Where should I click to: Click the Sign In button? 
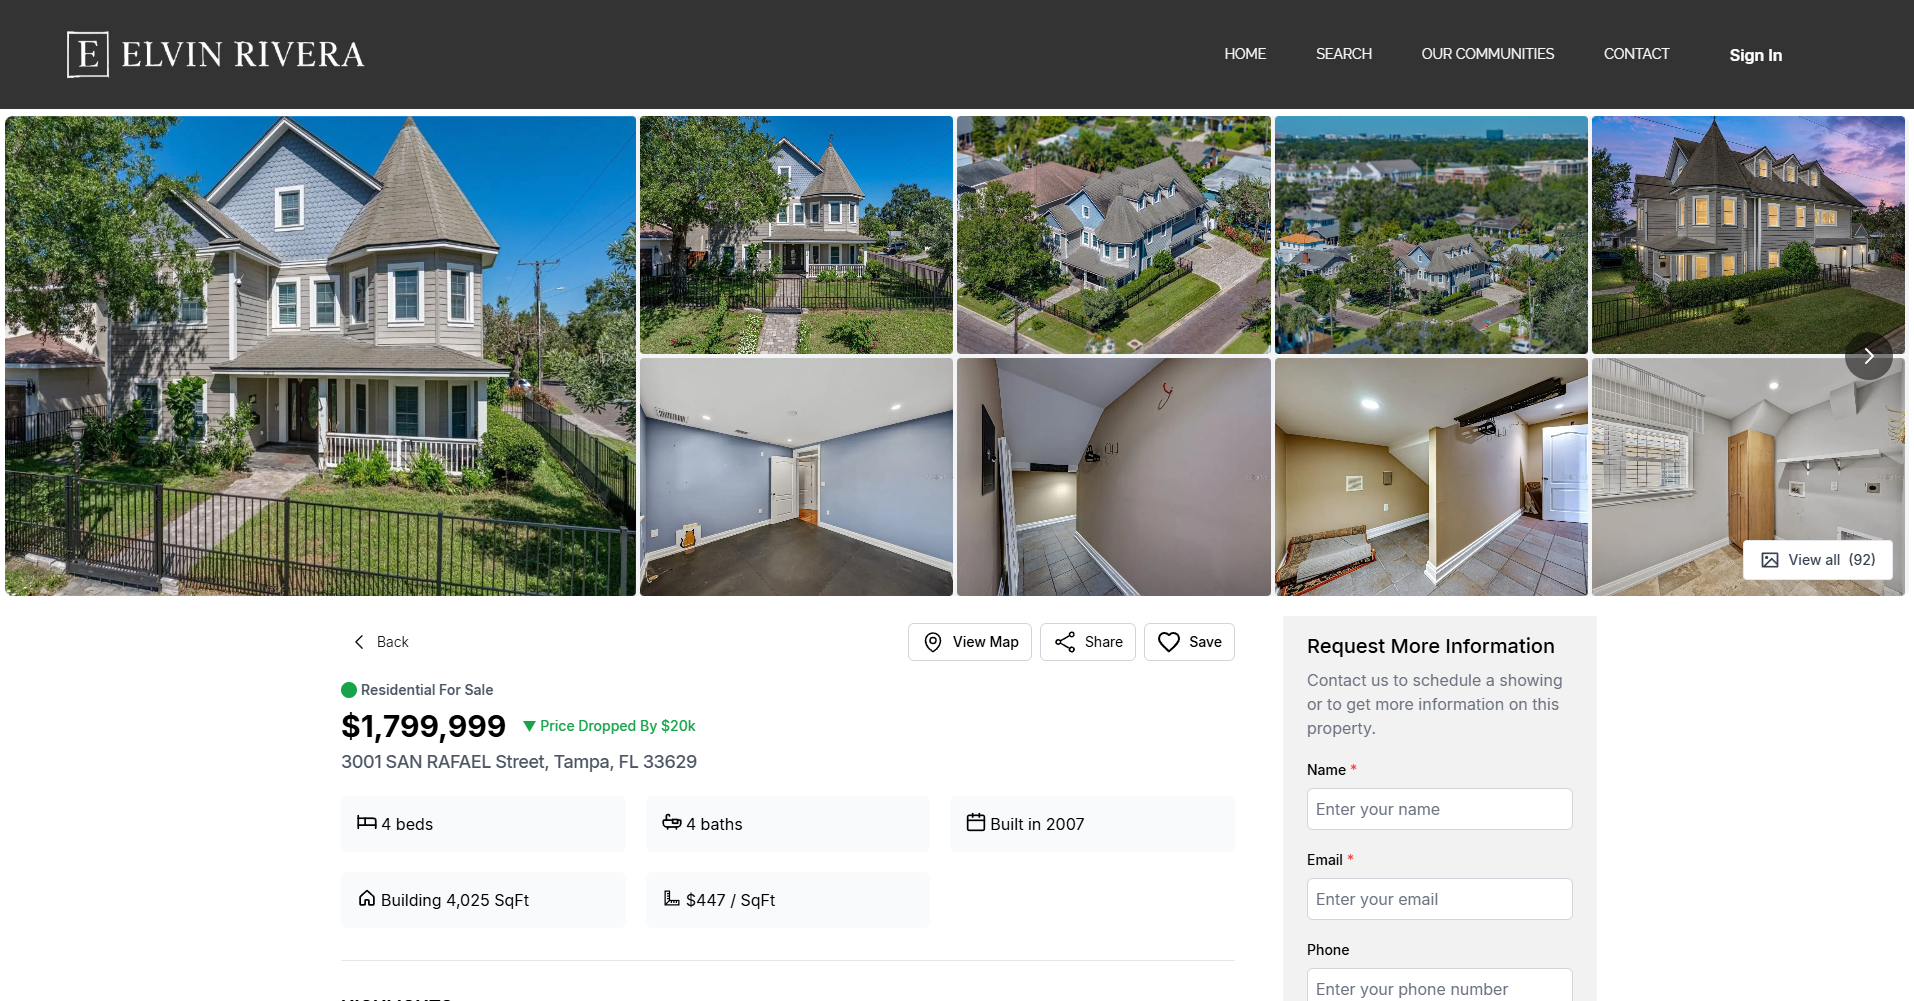(x=1755, y=55)
